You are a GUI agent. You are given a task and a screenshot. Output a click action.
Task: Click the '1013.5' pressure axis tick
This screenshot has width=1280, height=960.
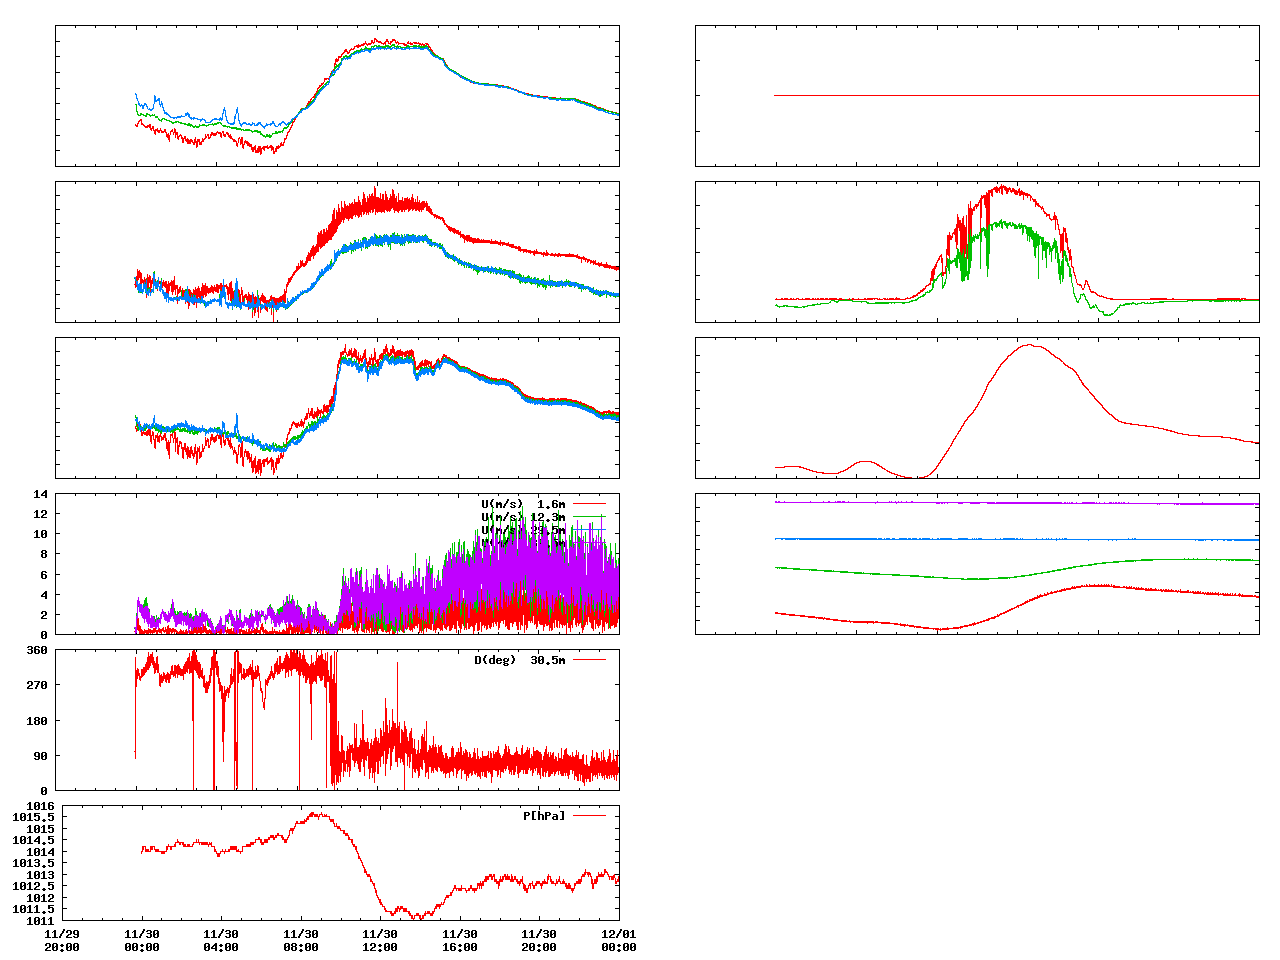point(34,863)
